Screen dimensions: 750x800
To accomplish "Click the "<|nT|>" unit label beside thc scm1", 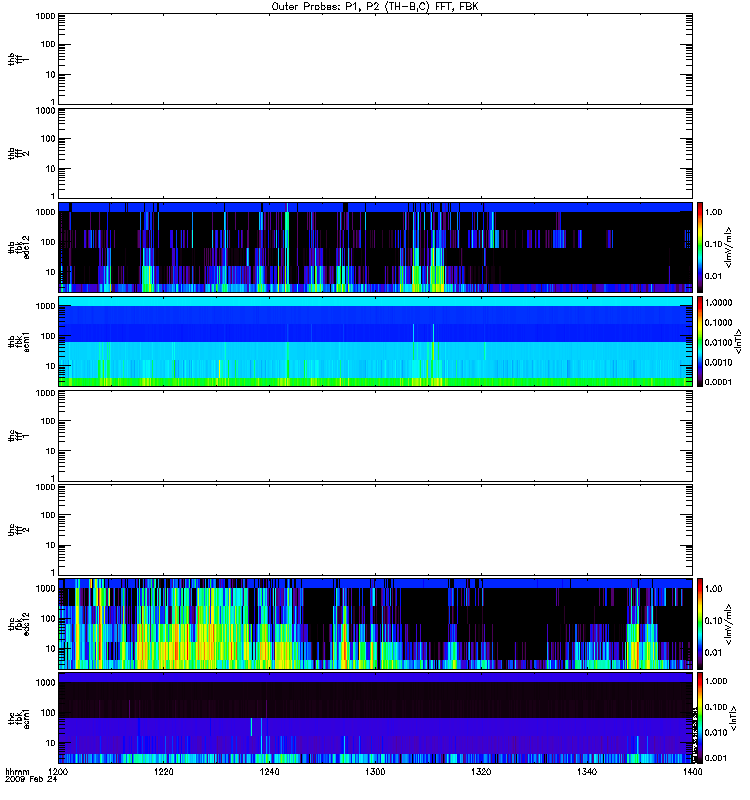I will [x=734, y=718].
